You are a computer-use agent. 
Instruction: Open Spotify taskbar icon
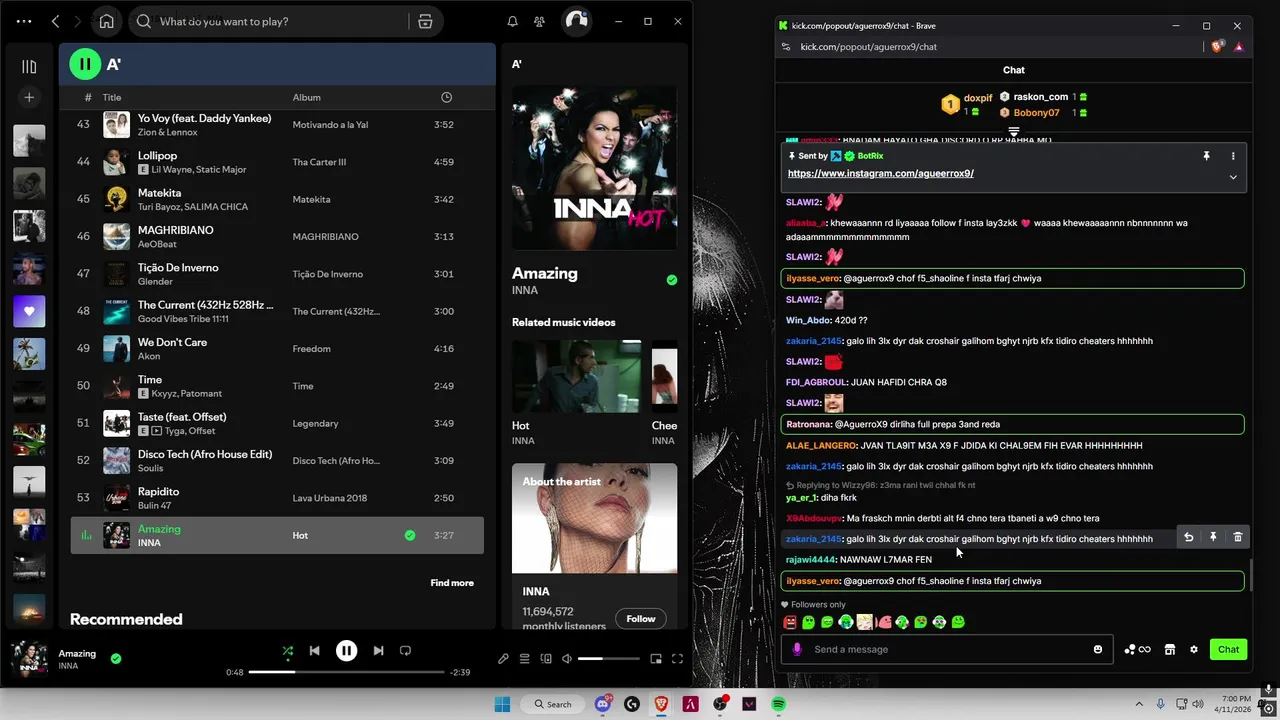point(778,704)
